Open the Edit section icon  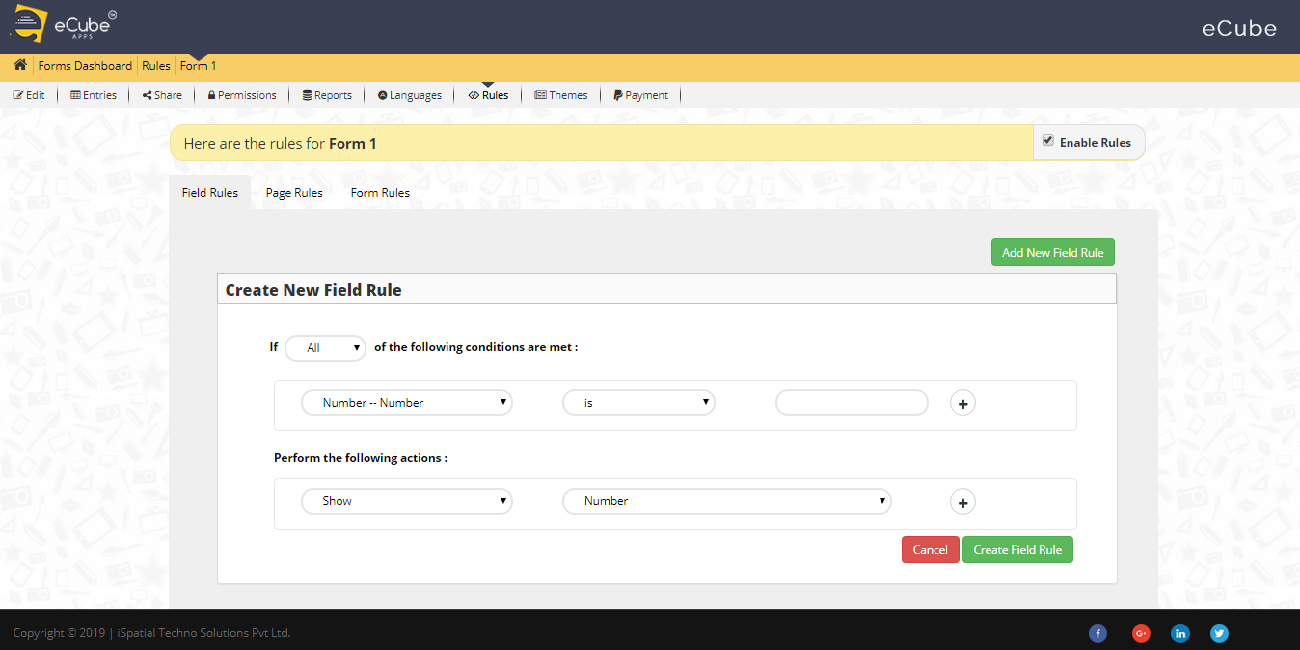pos(16,94)
